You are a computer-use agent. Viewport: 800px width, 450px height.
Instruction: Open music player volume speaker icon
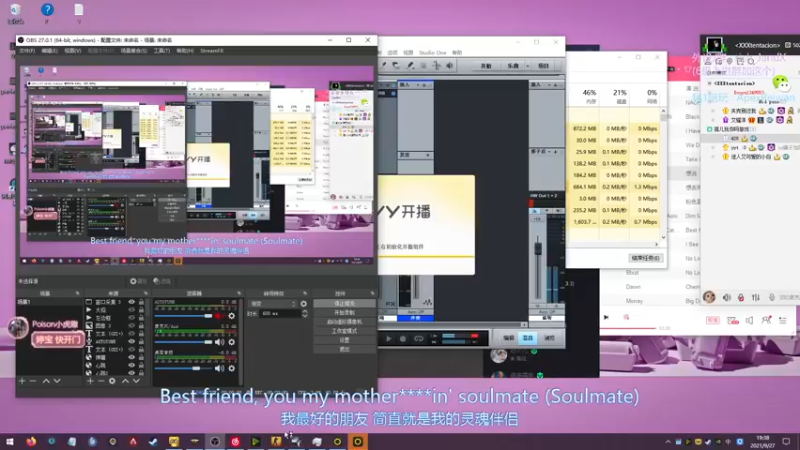(749, 320)
